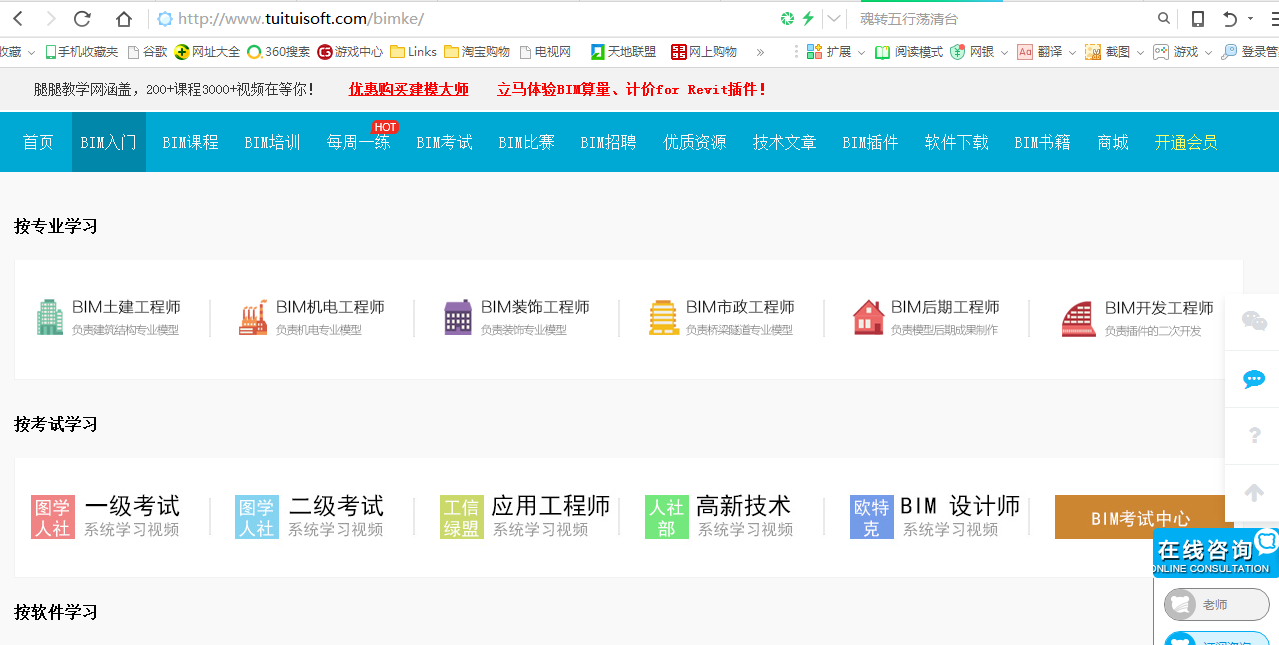This screenshot has height=645, width=1279.
Task: Open the 扩展 extensions dropdown
Action: point(834,52)
